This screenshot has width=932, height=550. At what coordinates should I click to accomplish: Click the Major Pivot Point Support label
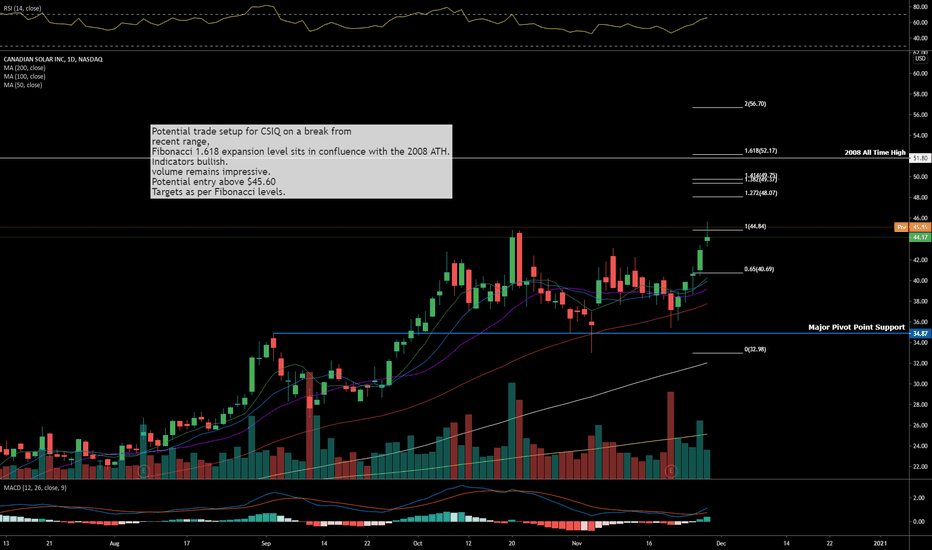(x=857, y=327)
